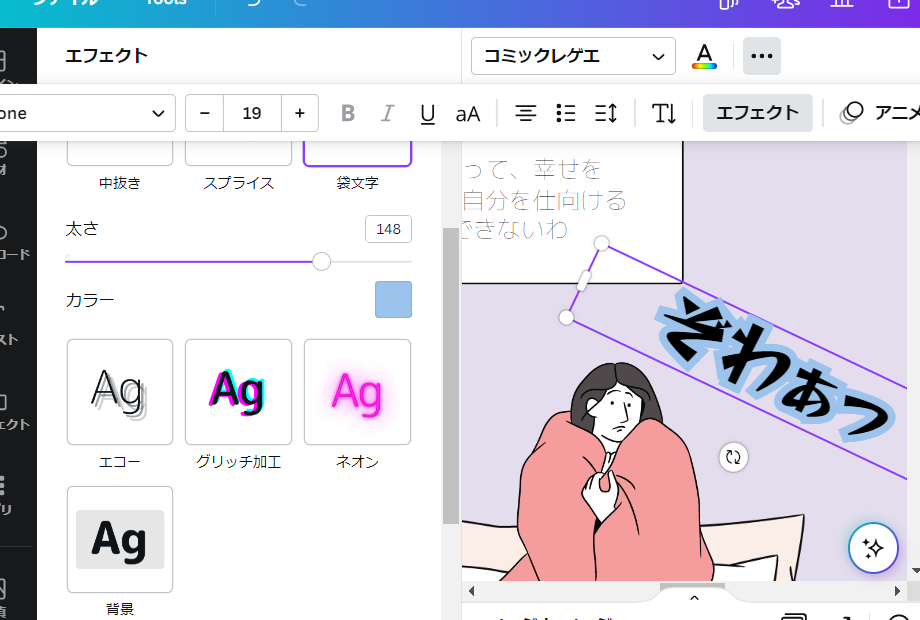
Task: Change text alignment
Action: coord(526,113)
